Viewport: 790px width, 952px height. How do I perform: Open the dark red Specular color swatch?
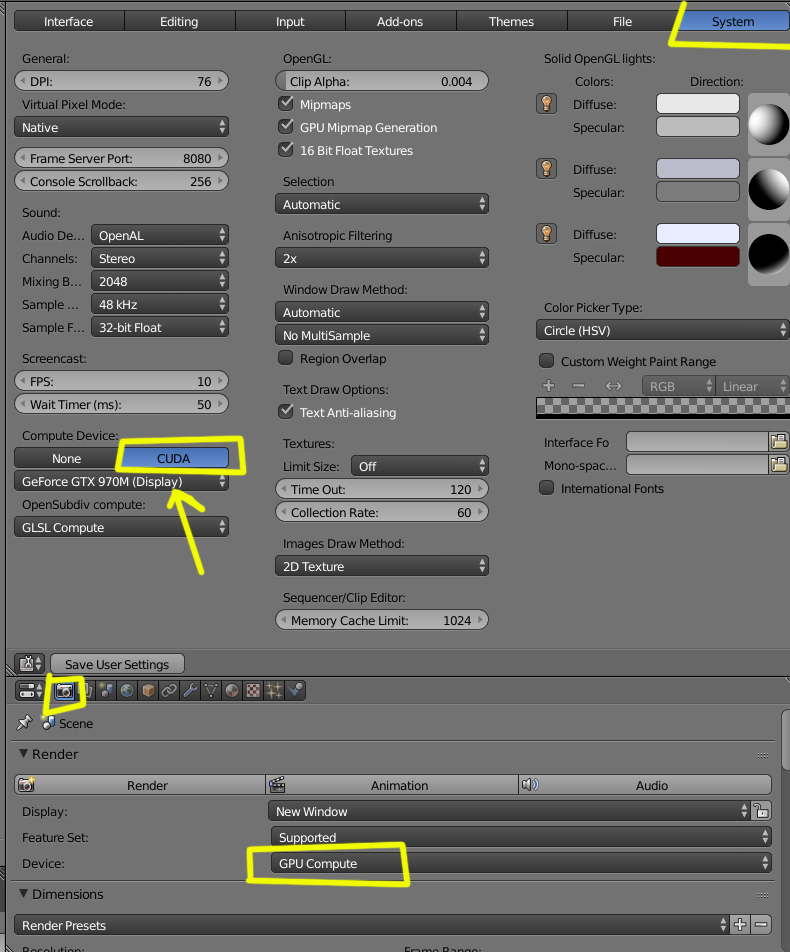698,257
